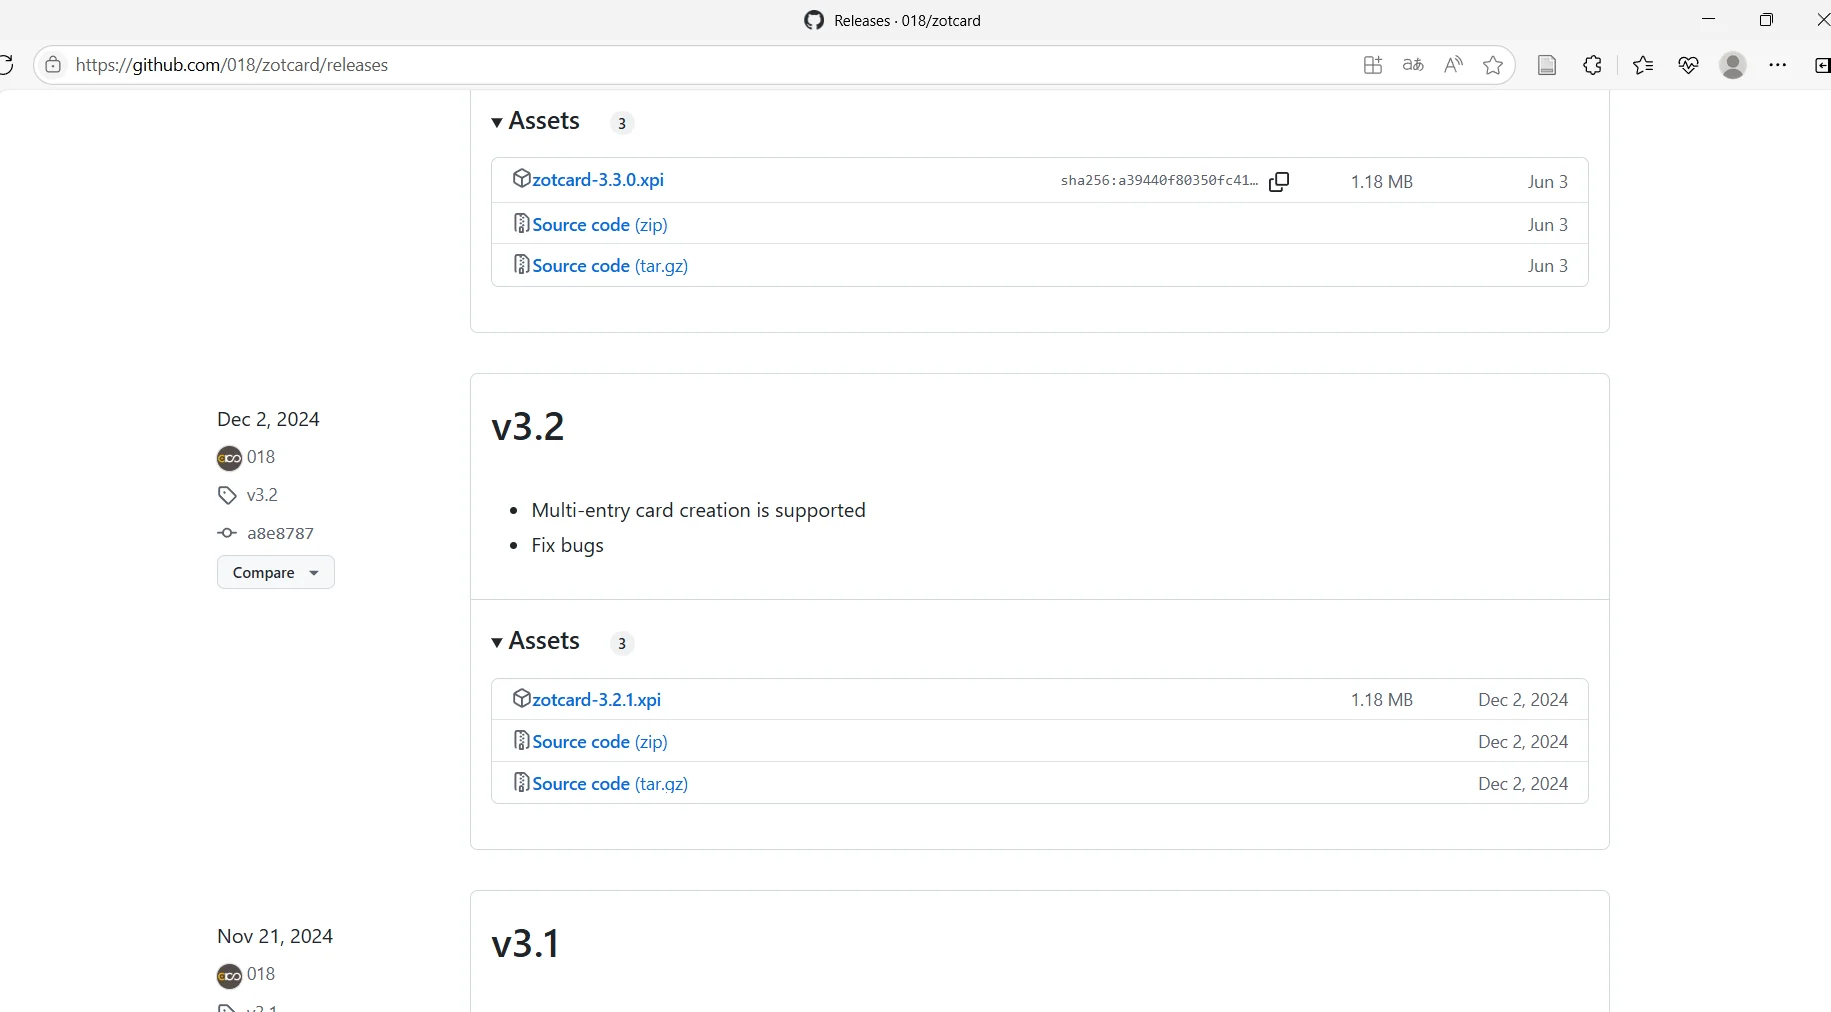Click the sha256:a39440f80350fc41… hash text
The height and width of the screenshot is (1012, 1831).
pyautogui.click(x=1159, y=181)
